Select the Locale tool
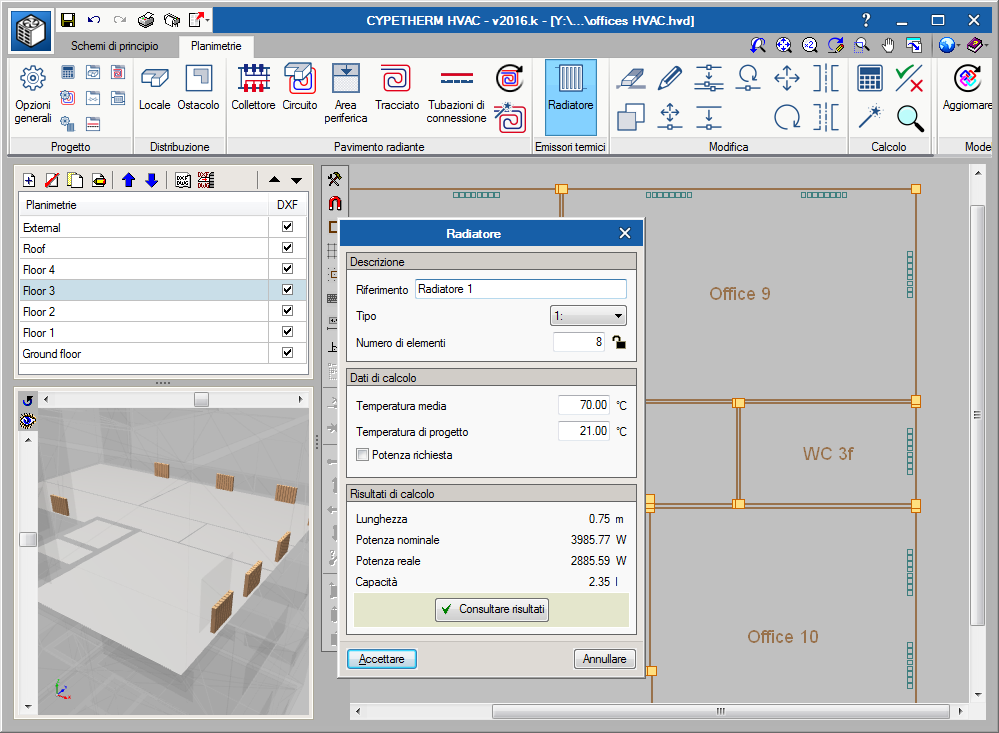This screenshot has height=733, width=999. point(154,88)
